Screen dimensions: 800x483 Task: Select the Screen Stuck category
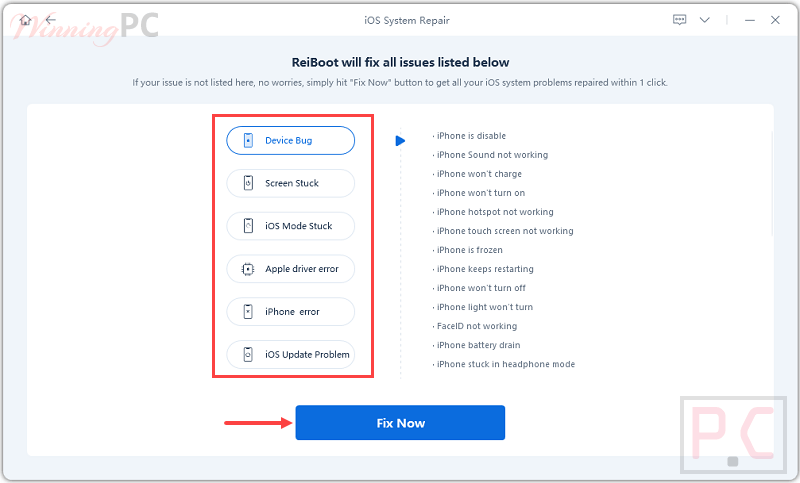coord(291,184)
